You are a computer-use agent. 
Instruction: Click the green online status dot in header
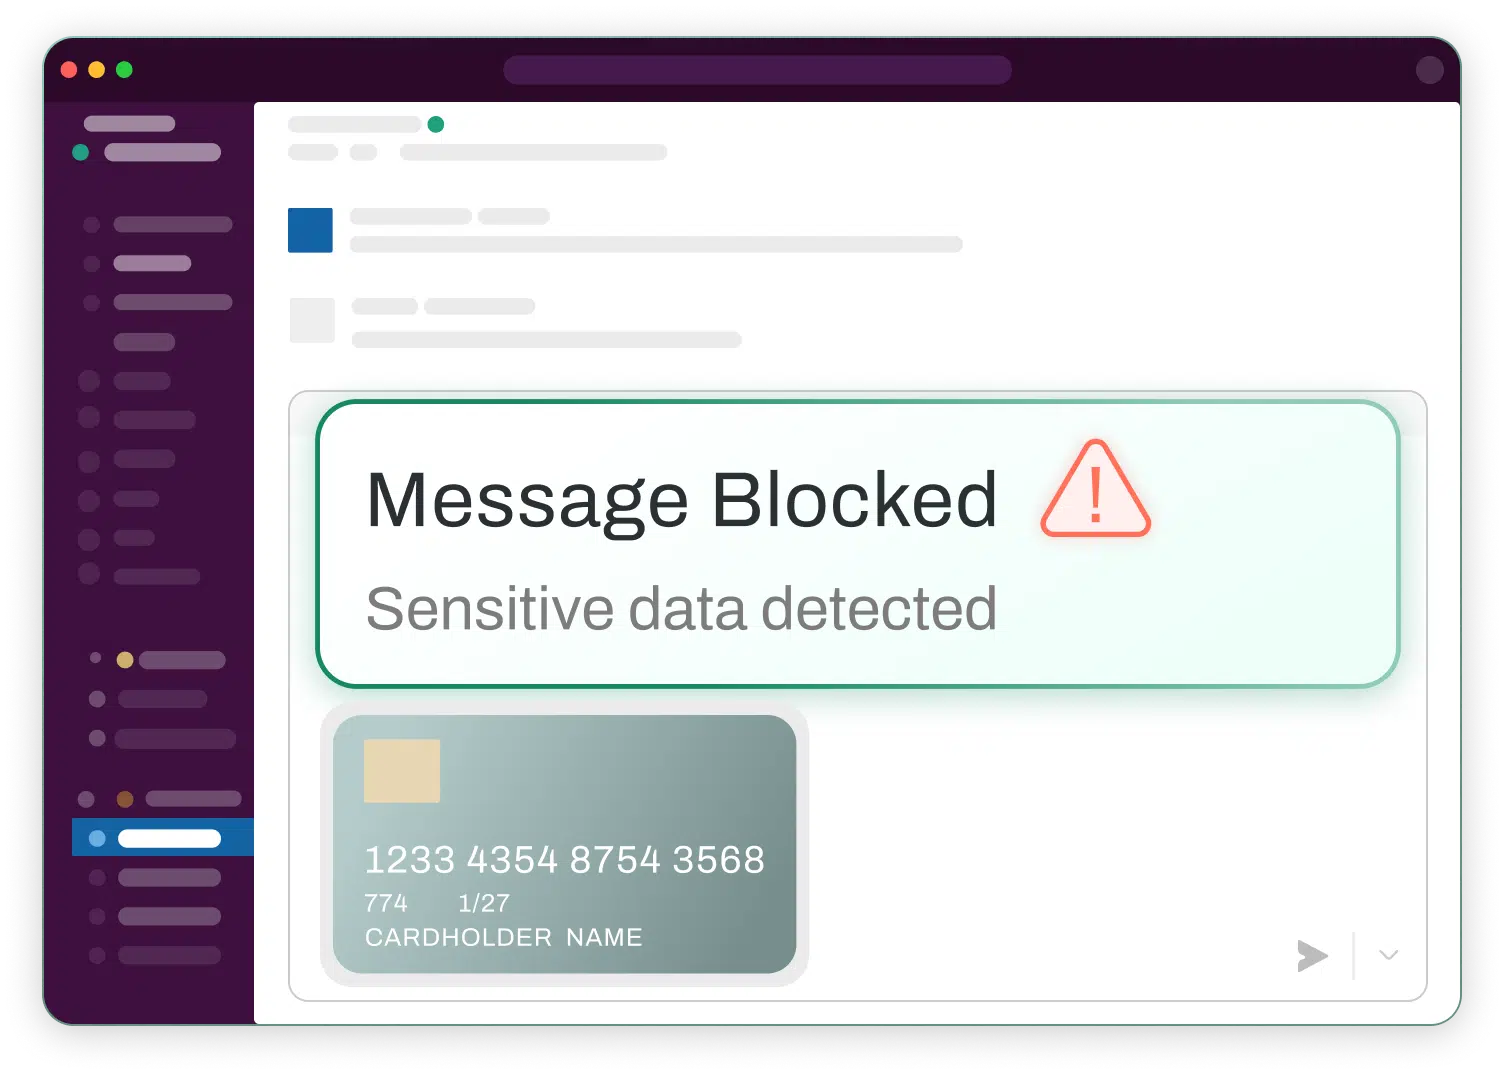(435, 124)
